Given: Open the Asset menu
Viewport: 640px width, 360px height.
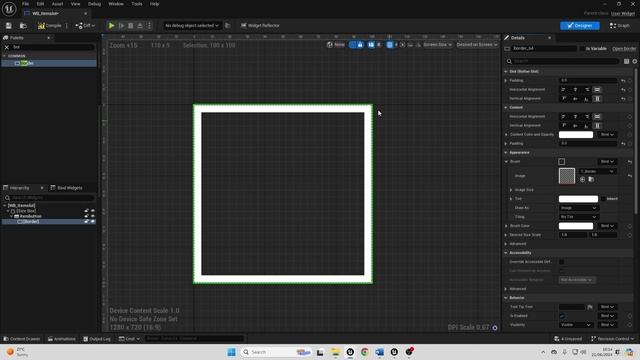Looking at the screenshot, I should pyautogui.click(x=58, y=4).
